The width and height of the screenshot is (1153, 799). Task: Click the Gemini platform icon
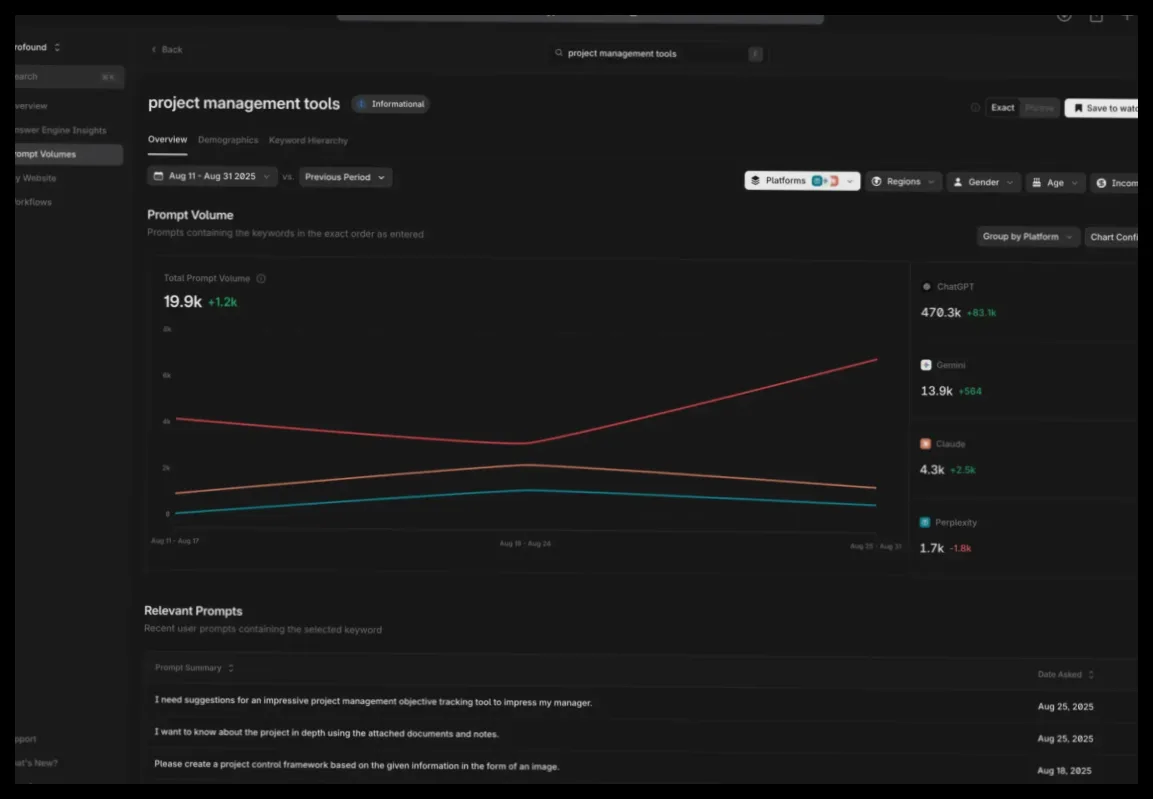926,365
